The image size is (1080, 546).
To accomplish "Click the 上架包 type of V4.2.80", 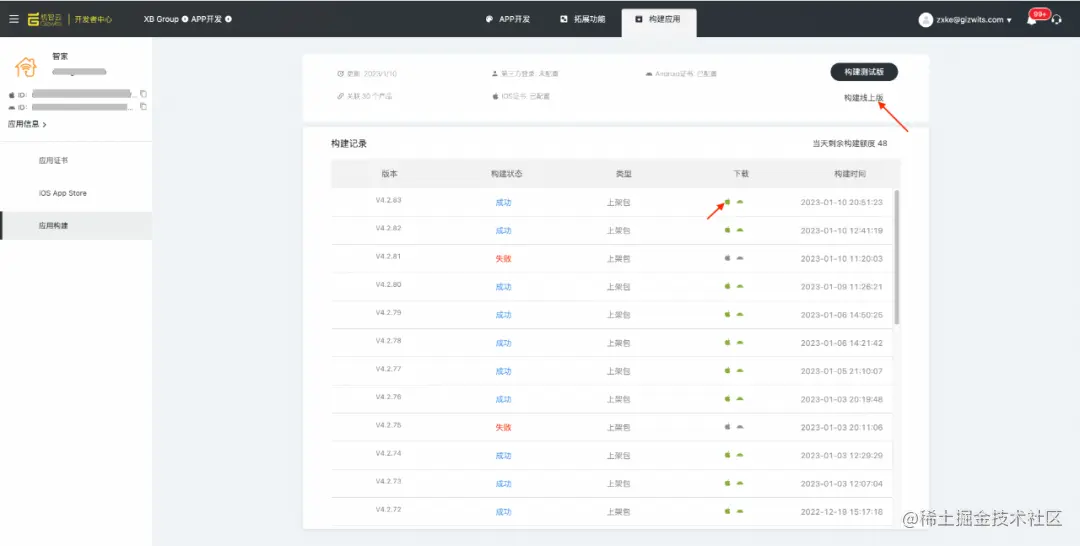I will click(x=619, y=287).
